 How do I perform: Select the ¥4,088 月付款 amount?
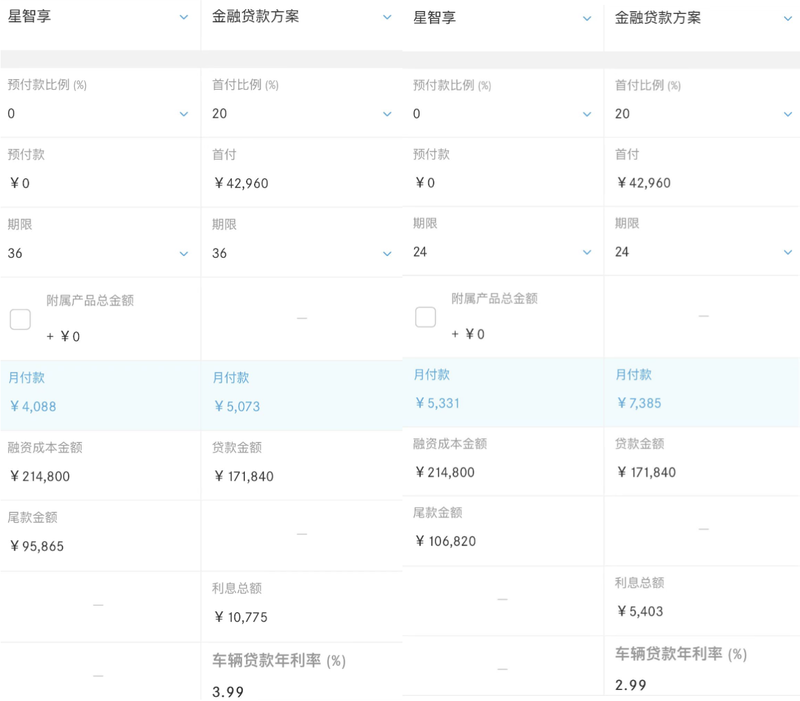pos(37,406)
